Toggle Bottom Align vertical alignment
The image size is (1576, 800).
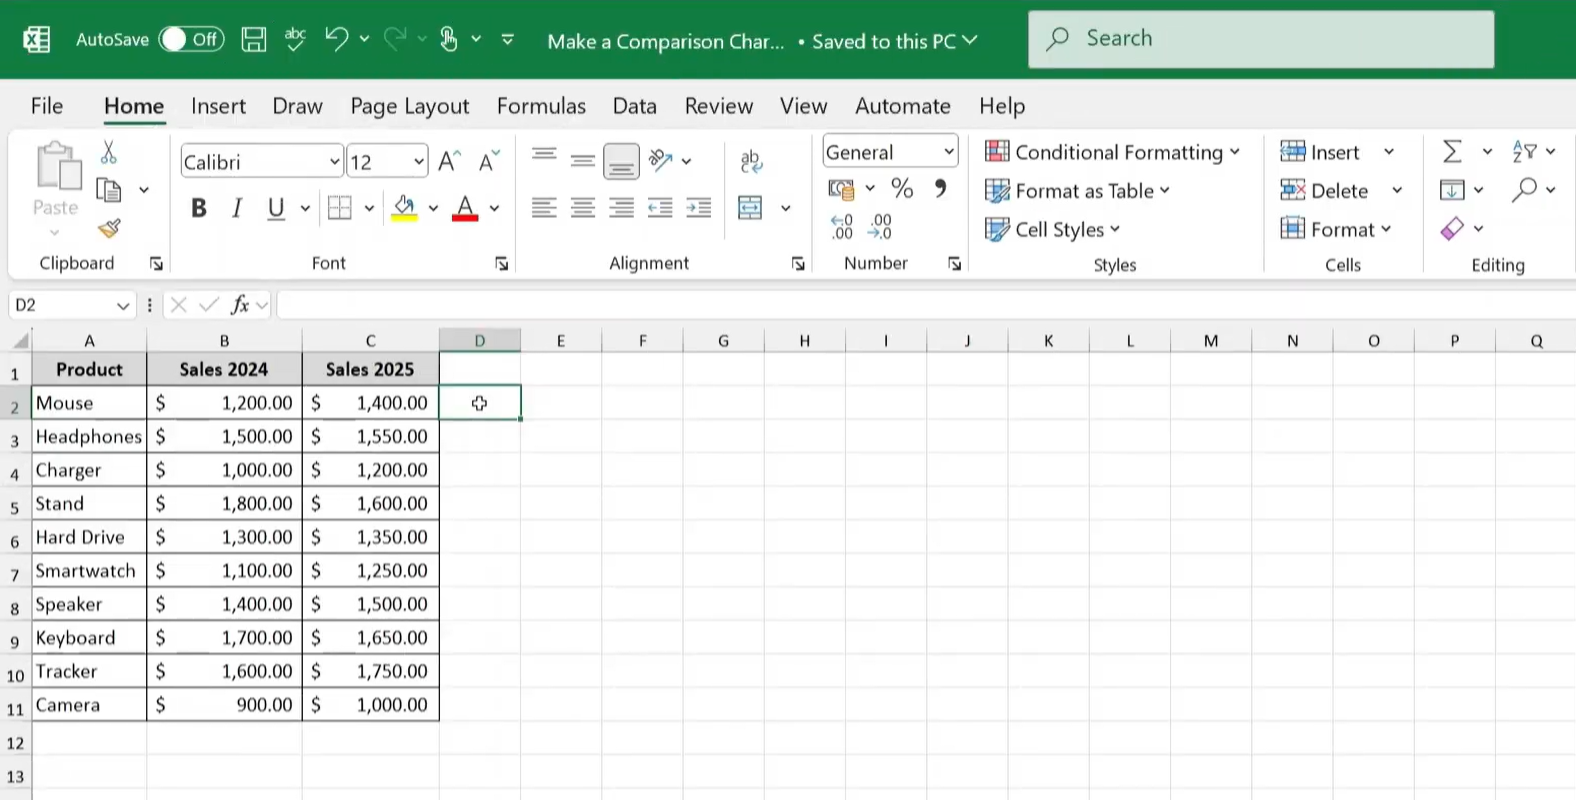tap(621, 162)
